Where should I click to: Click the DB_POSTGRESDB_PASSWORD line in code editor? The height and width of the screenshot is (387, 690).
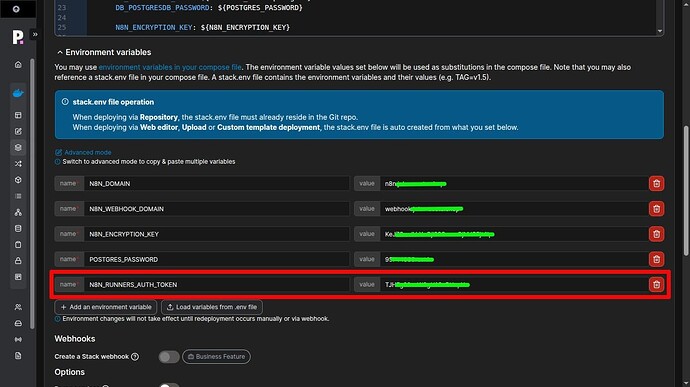(209, 8)
